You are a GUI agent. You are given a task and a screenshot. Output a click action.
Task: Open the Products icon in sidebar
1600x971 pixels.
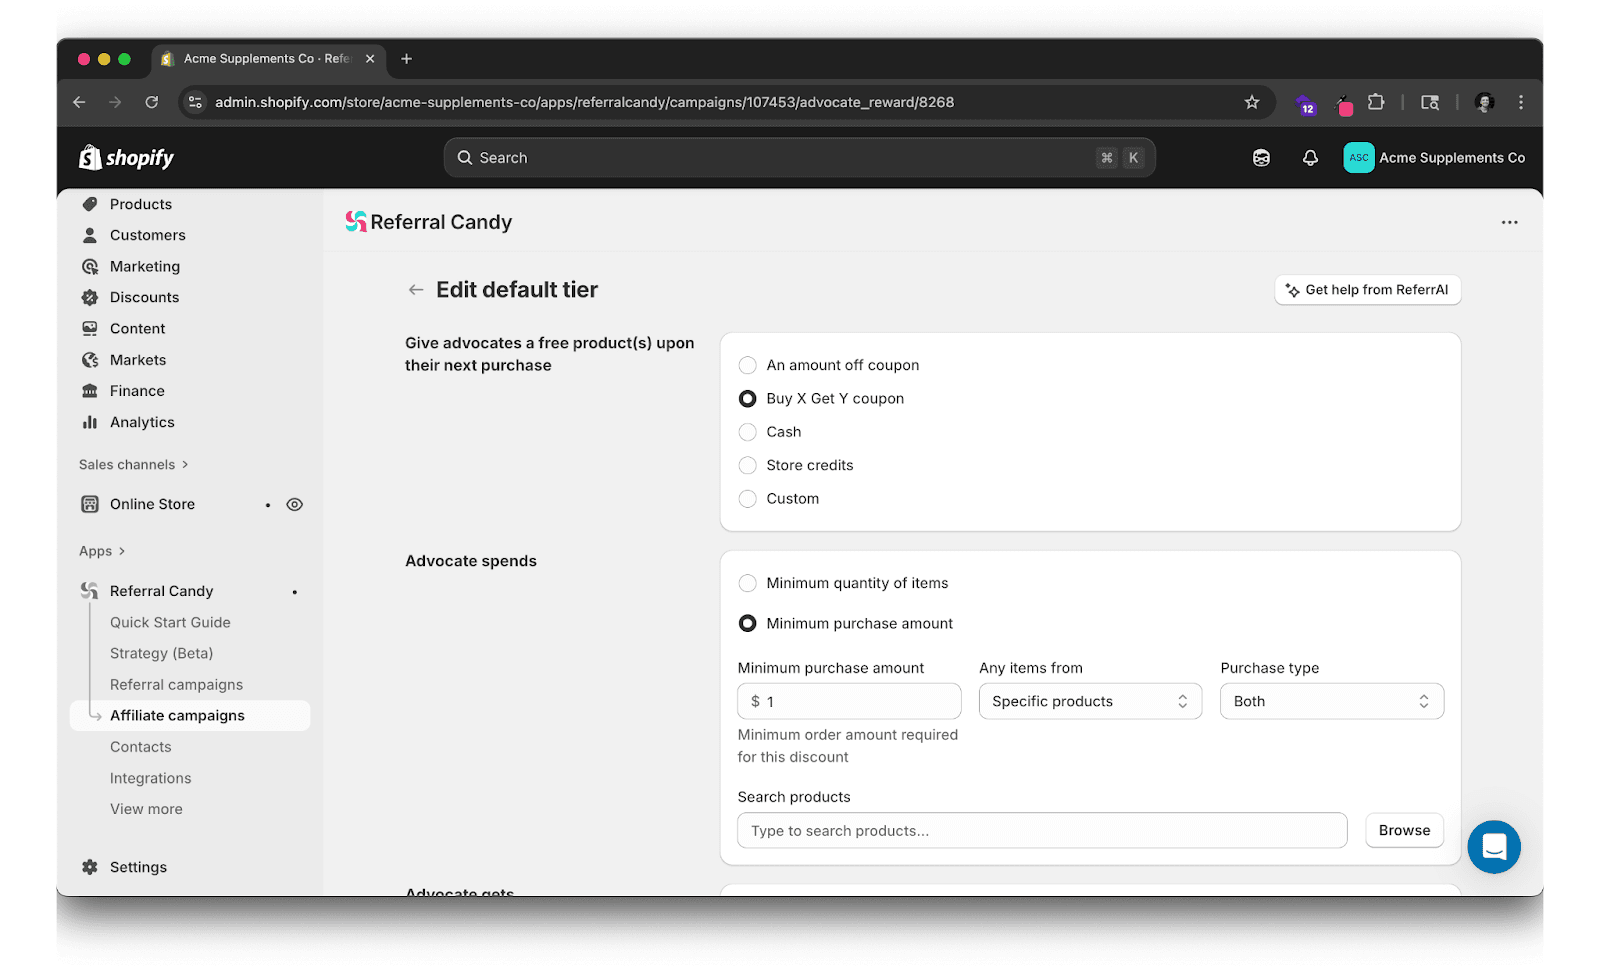coord(90,204)
